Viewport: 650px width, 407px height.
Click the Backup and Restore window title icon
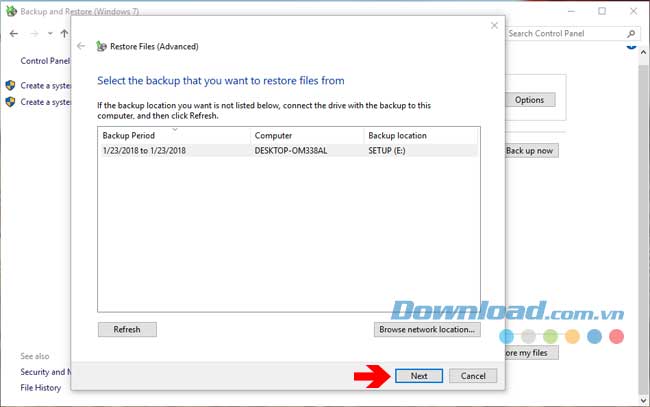(x=11, y=11)
